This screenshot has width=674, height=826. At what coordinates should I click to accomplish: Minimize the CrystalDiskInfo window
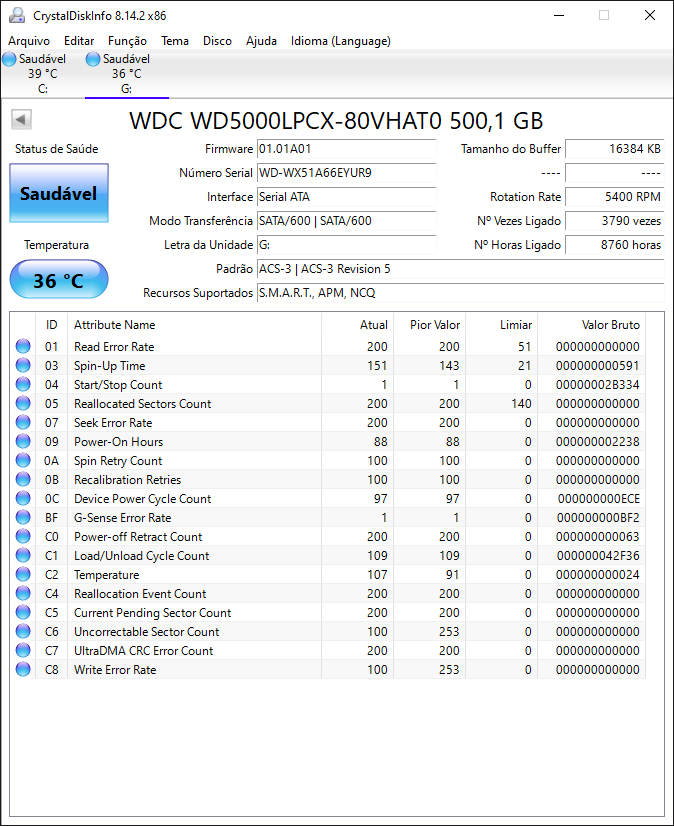(x=559, y=15)
